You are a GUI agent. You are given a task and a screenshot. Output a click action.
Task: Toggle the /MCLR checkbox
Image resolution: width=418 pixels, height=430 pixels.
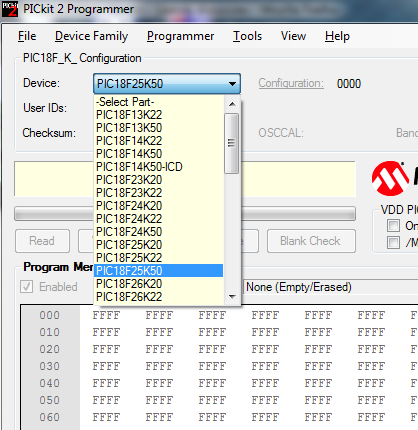pyautogui.click(x=393, y=242)
